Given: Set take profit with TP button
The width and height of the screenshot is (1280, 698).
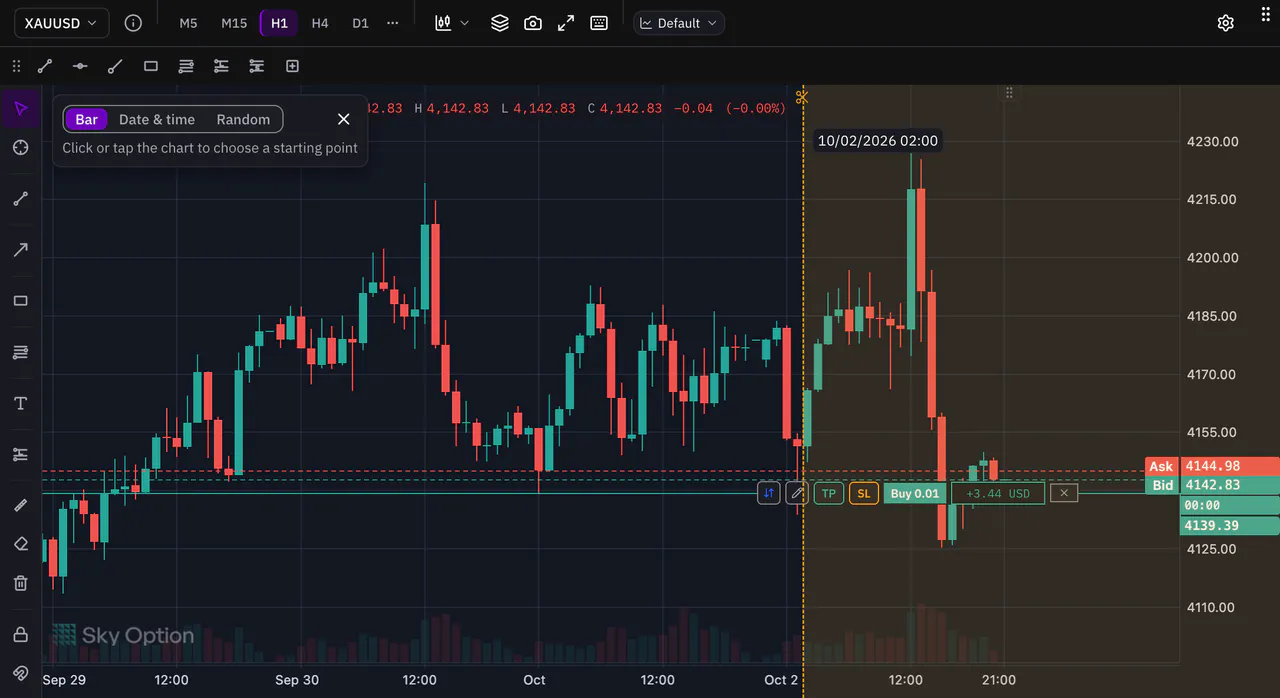Looking at the screenshot, I should 829,493.
